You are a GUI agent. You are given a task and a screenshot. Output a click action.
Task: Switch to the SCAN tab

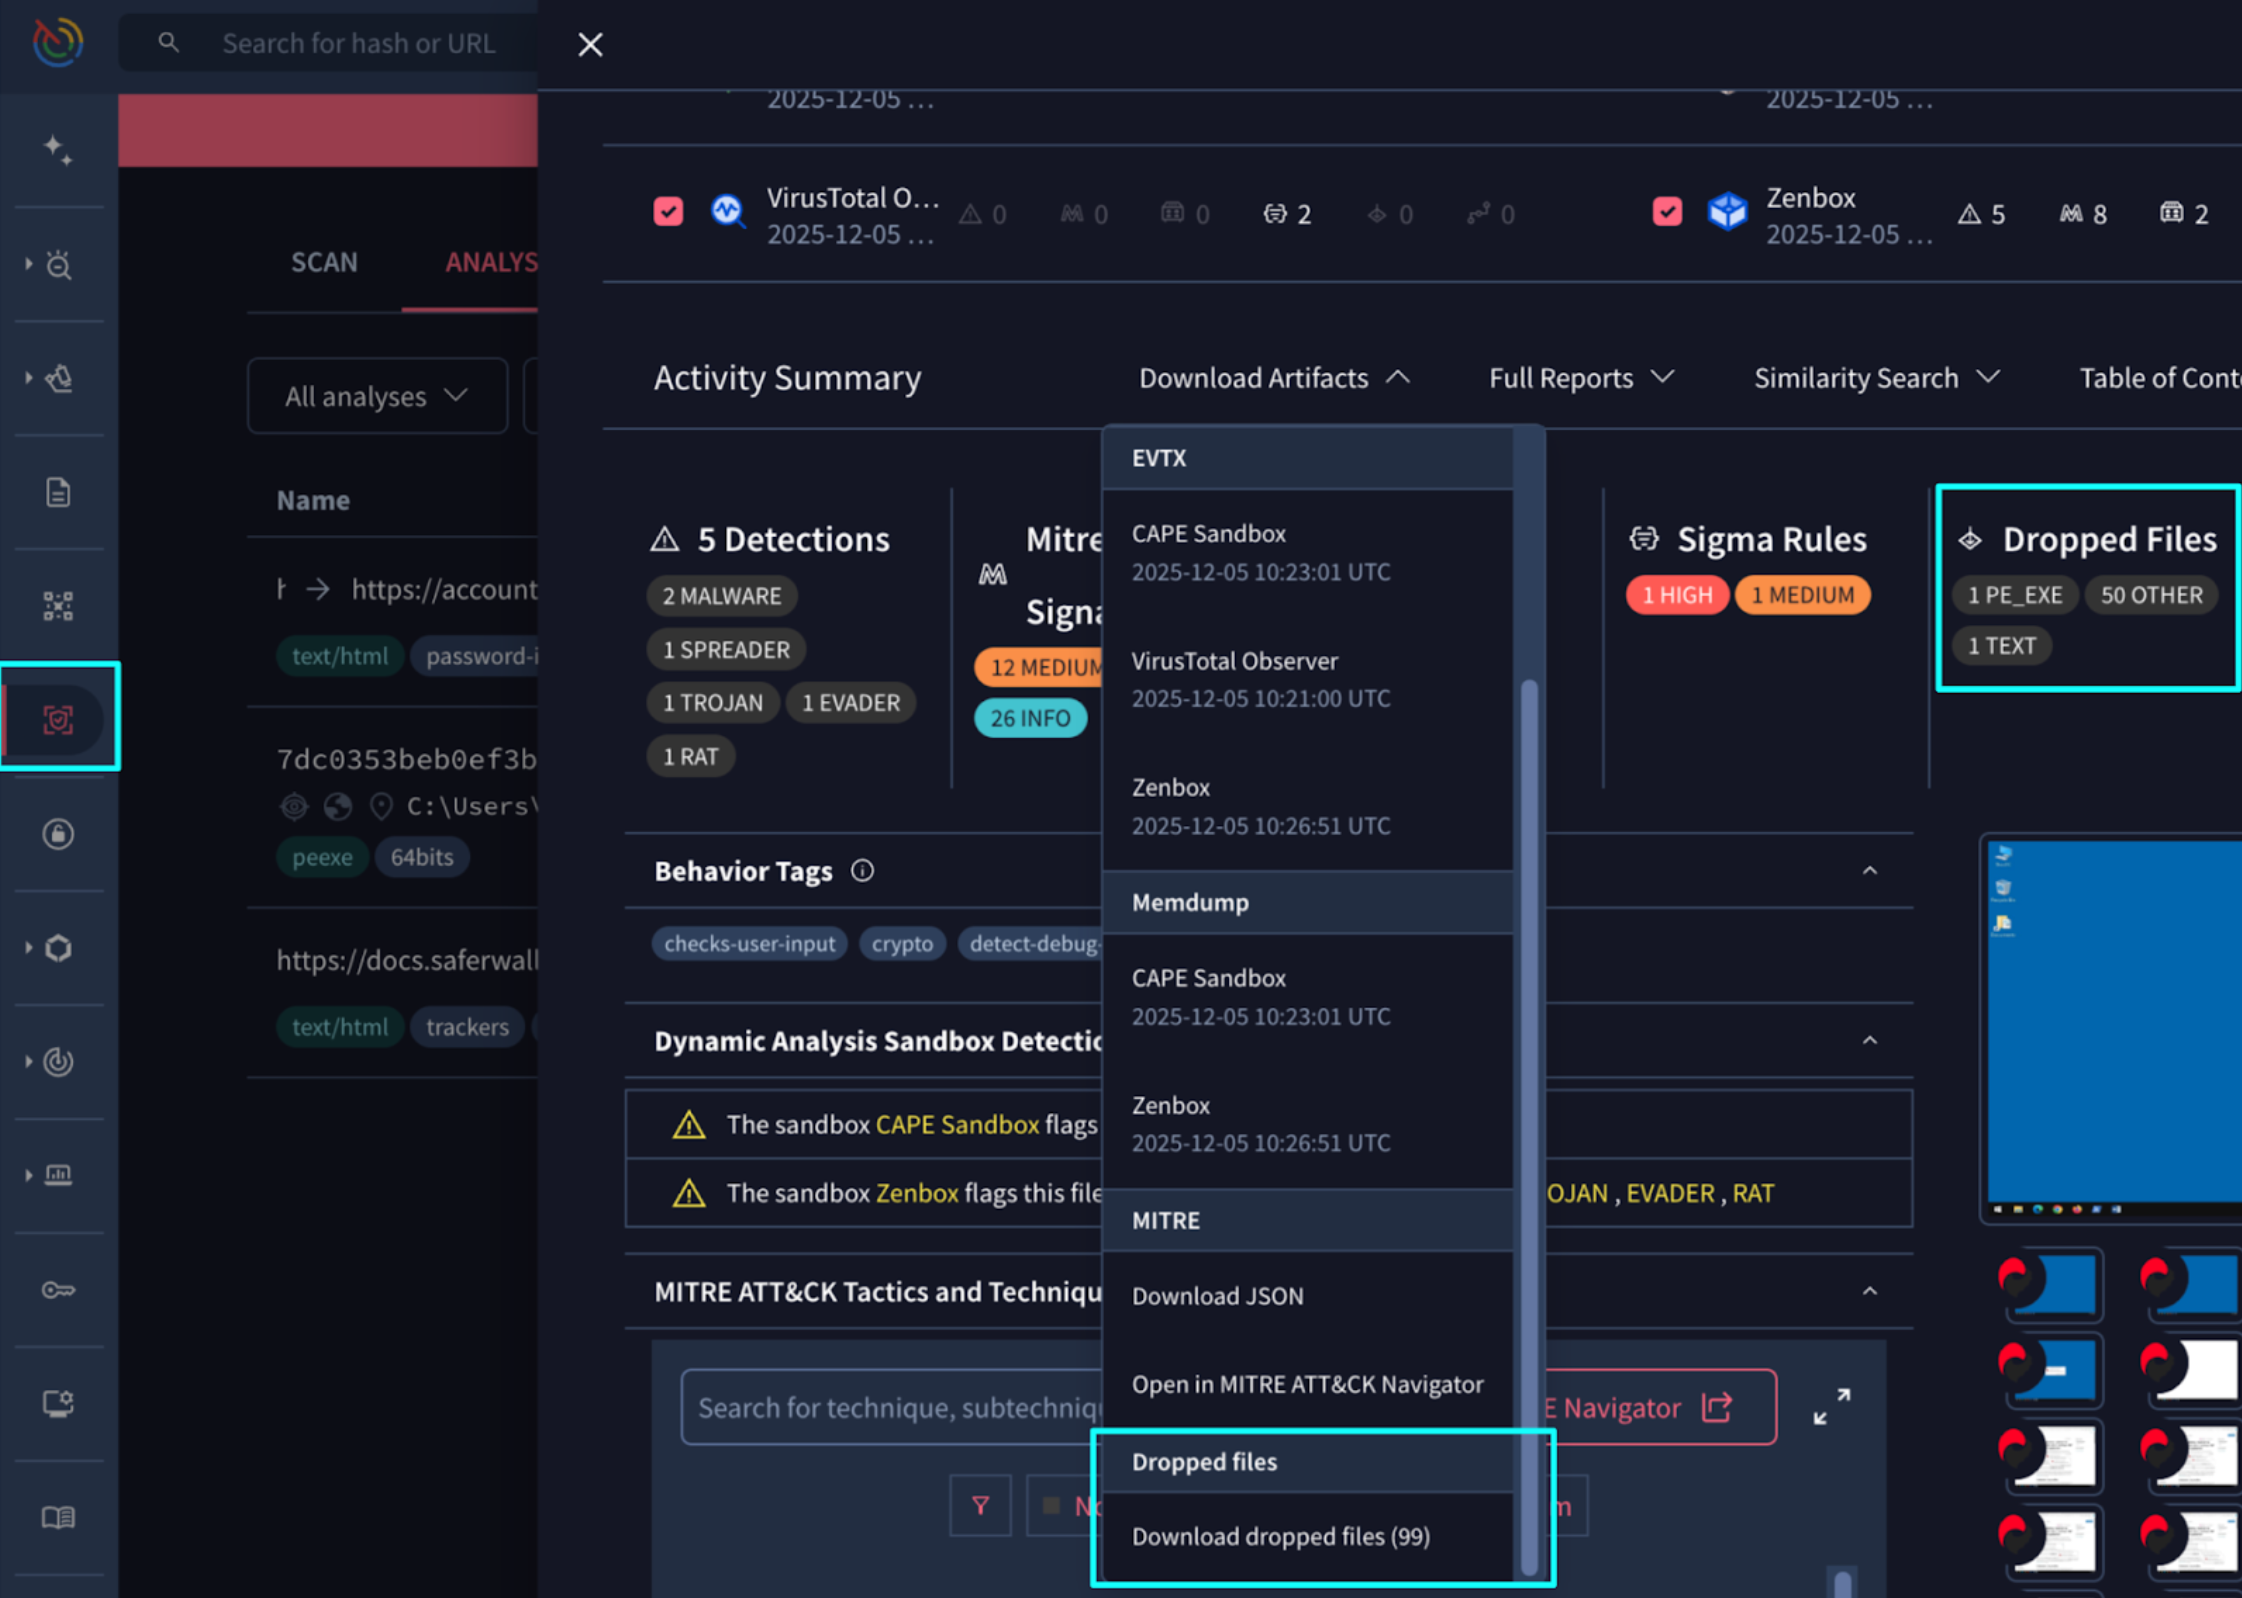(324, 262)
